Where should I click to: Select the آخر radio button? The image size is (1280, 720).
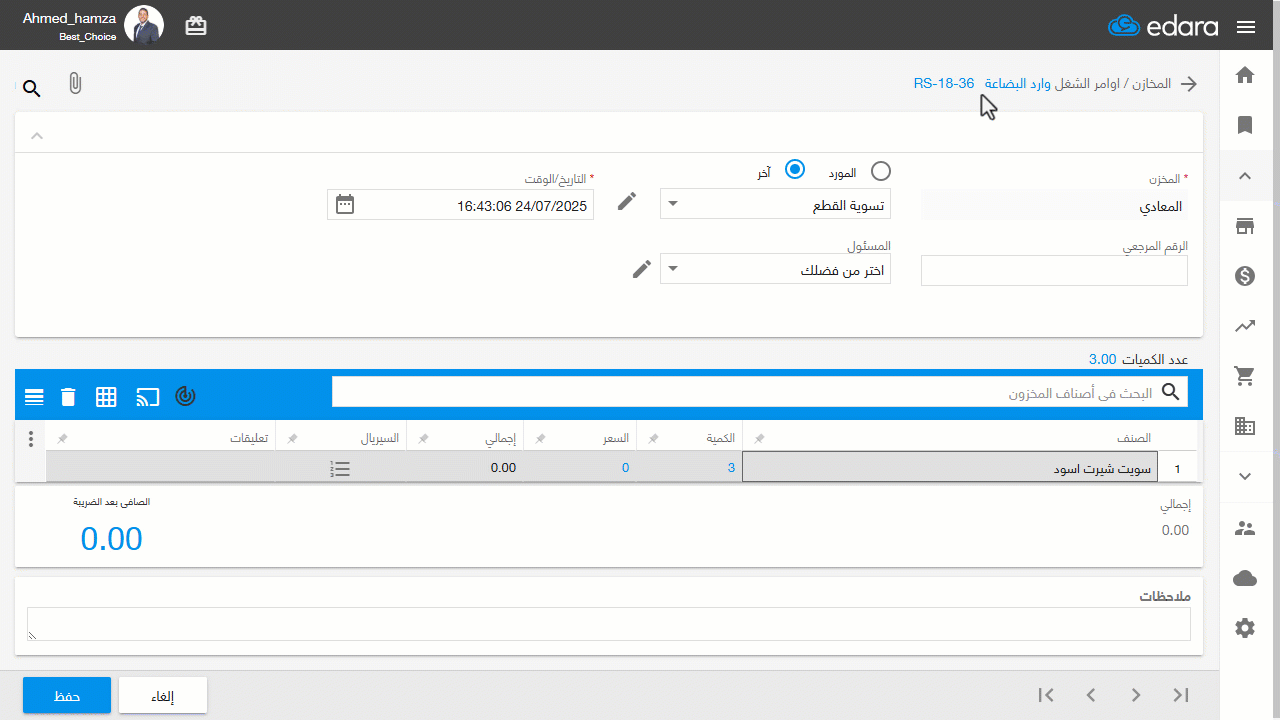click(795, 170)
